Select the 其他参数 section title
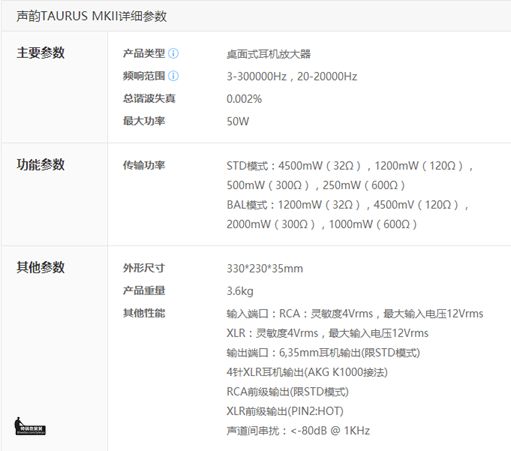511x451 pixels. (x=41, y=267)
